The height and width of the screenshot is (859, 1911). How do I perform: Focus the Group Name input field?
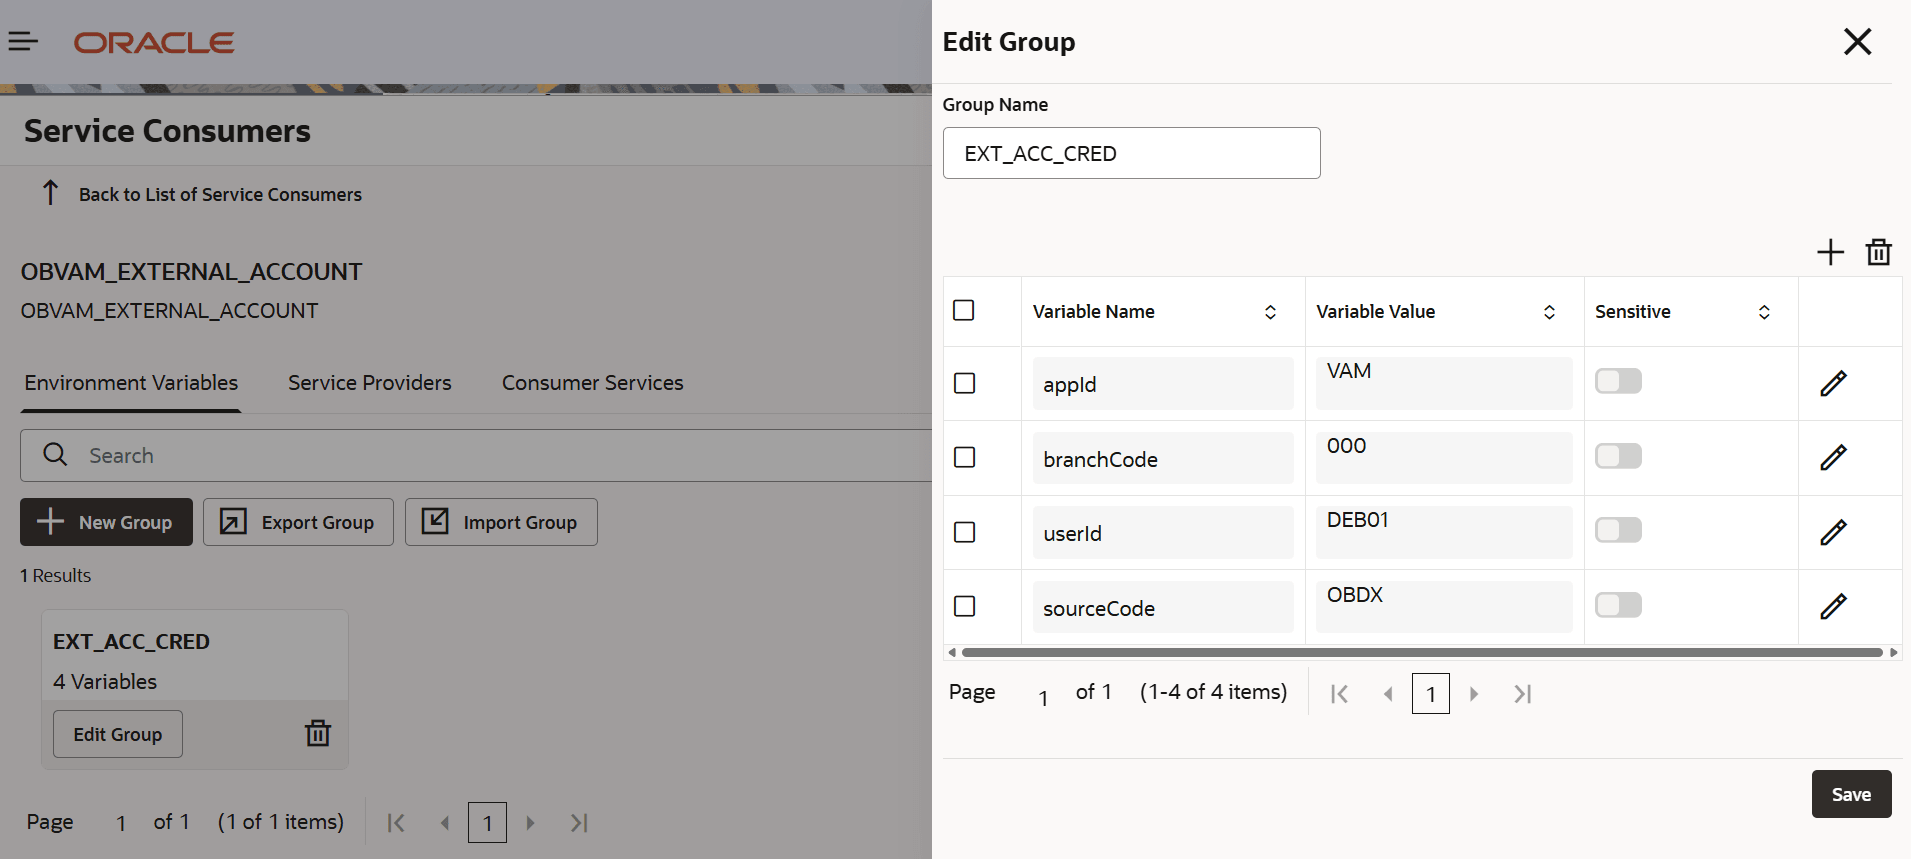coord(1131,153)
